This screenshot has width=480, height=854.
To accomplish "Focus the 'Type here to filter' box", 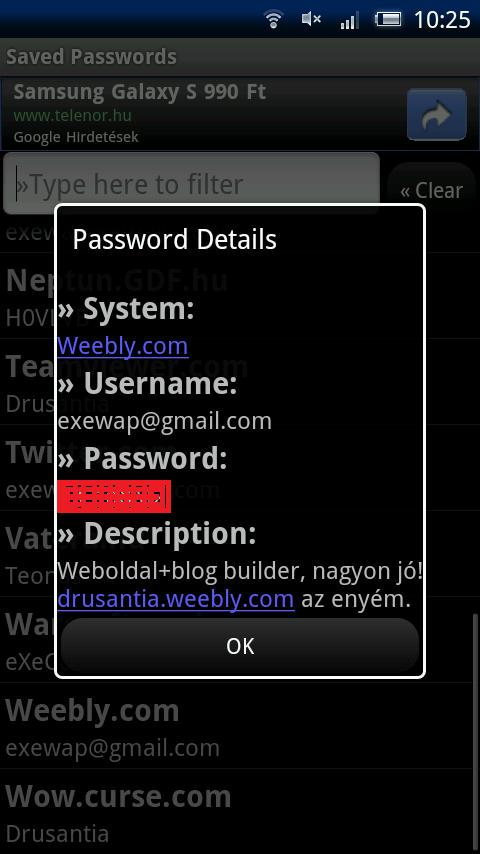I will coord(191,184).
